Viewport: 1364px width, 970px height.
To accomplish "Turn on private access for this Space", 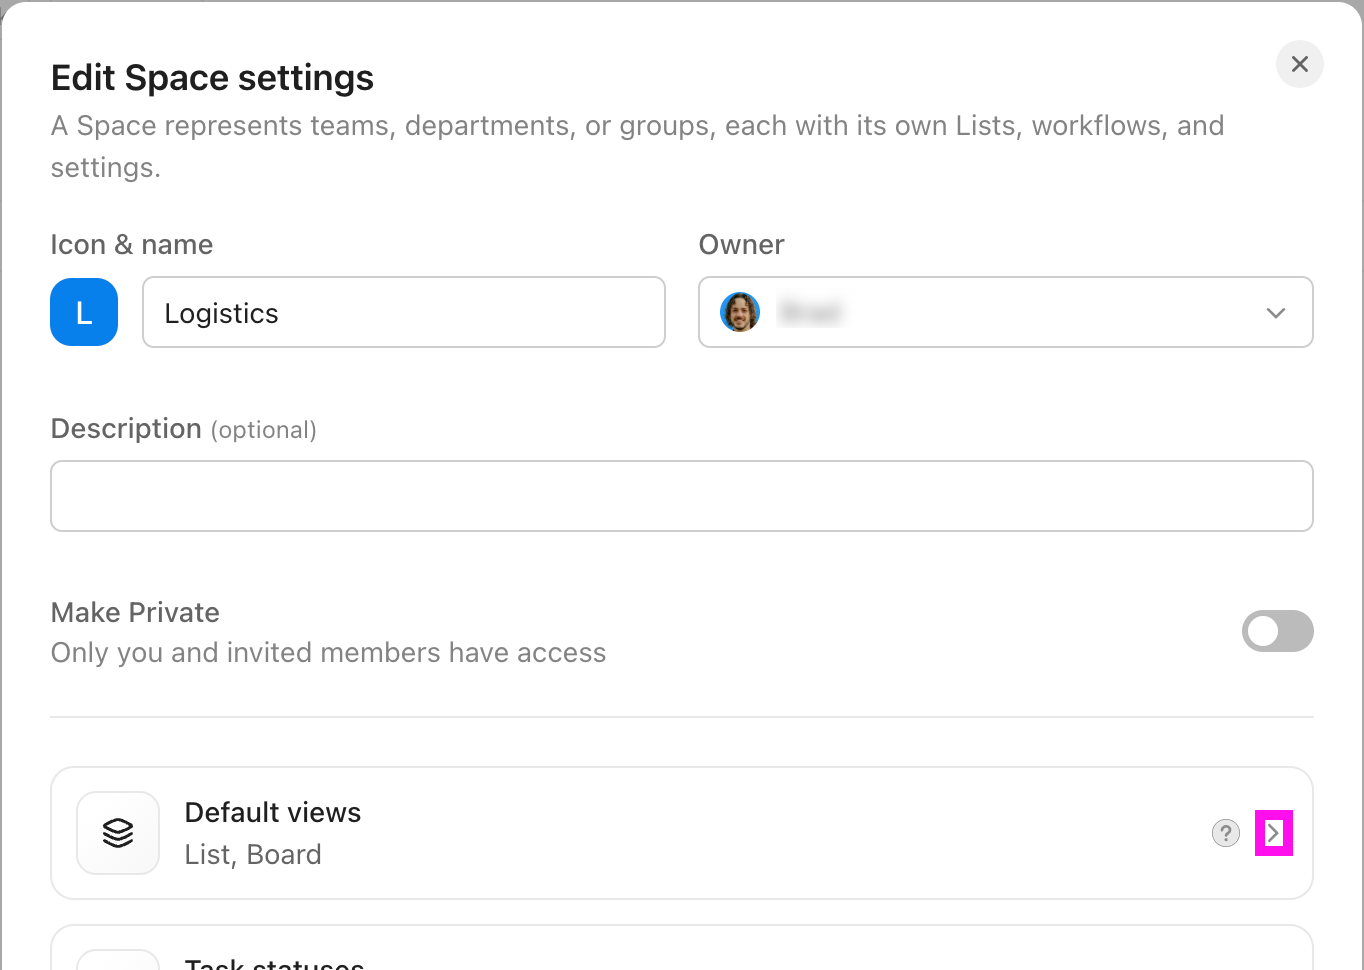I will pos(1278,631).
